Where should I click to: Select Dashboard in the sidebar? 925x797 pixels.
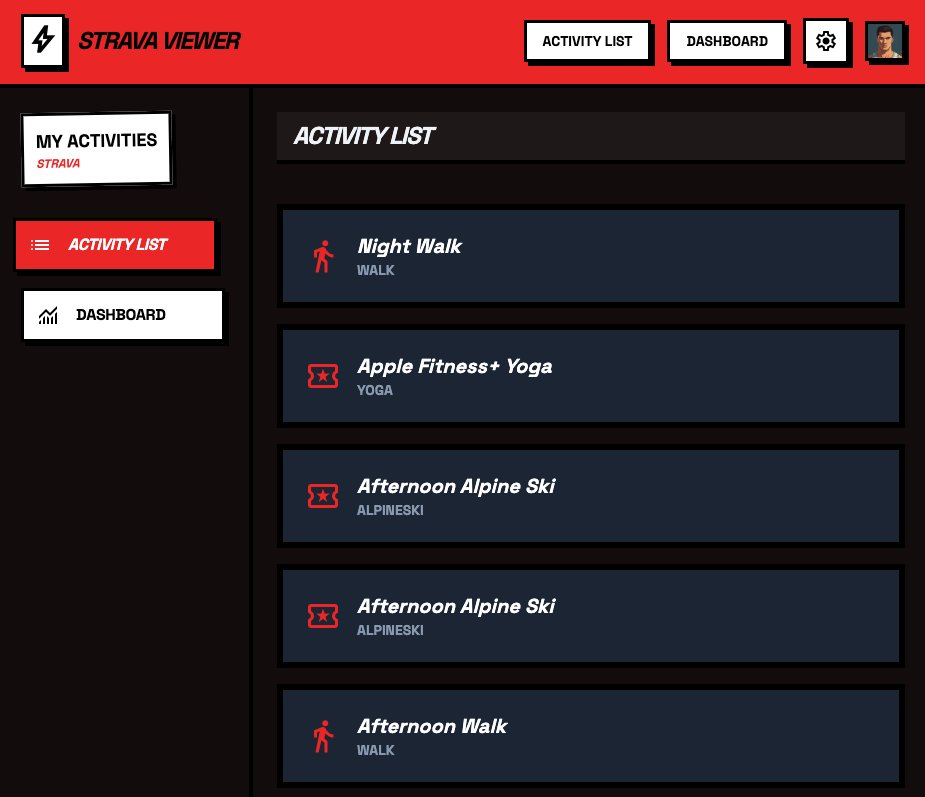(123, 315)
